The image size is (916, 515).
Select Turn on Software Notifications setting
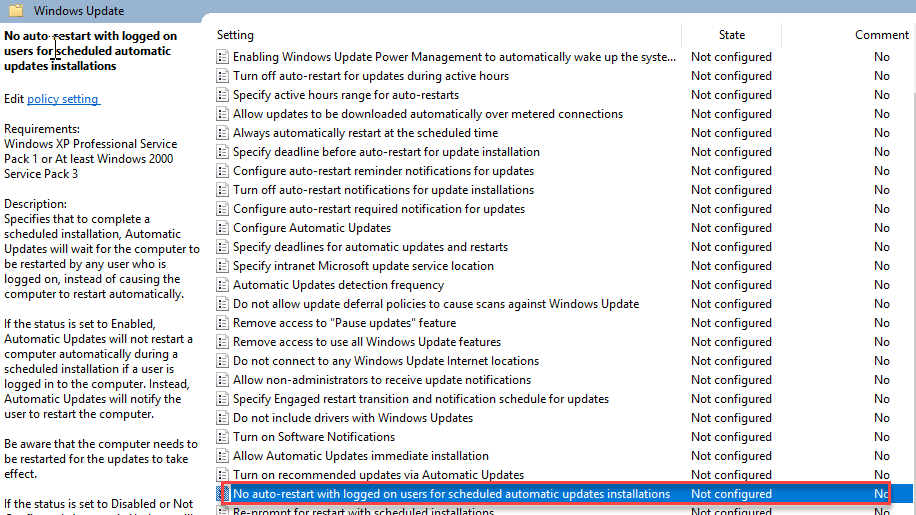point(314,436)
